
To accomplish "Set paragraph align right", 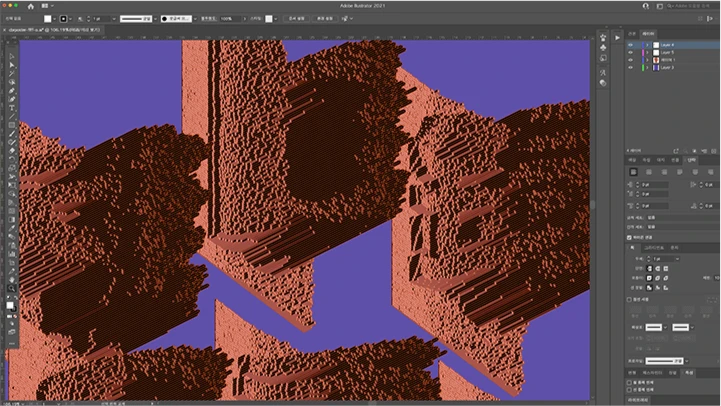I will 664,172.
